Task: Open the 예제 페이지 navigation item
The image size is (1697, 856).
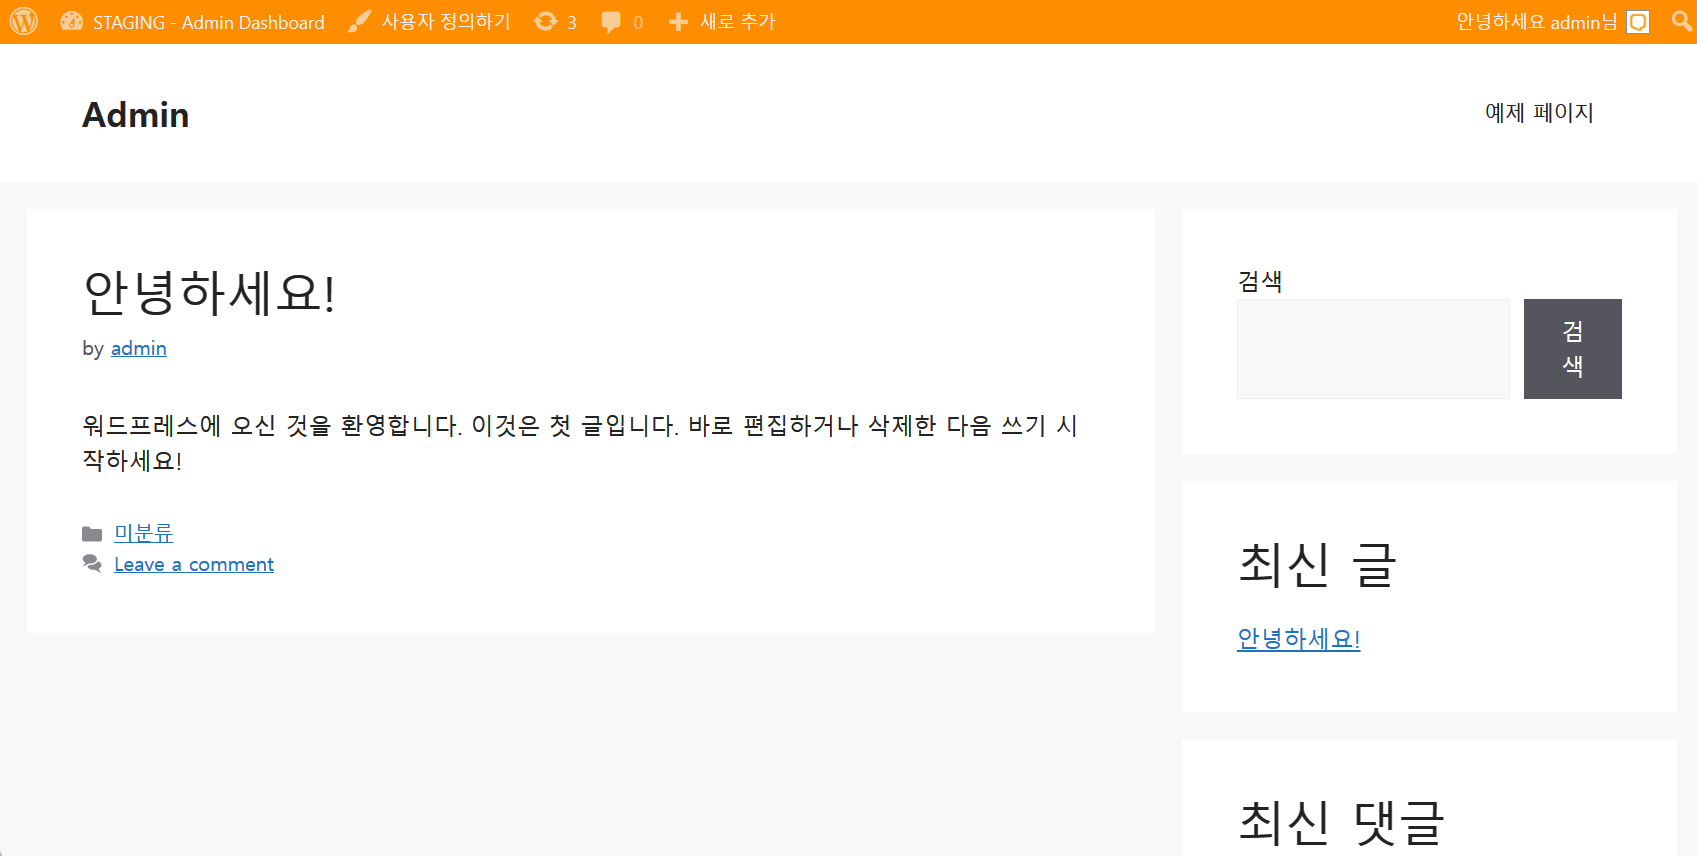Action: [x=1539, y=113]
